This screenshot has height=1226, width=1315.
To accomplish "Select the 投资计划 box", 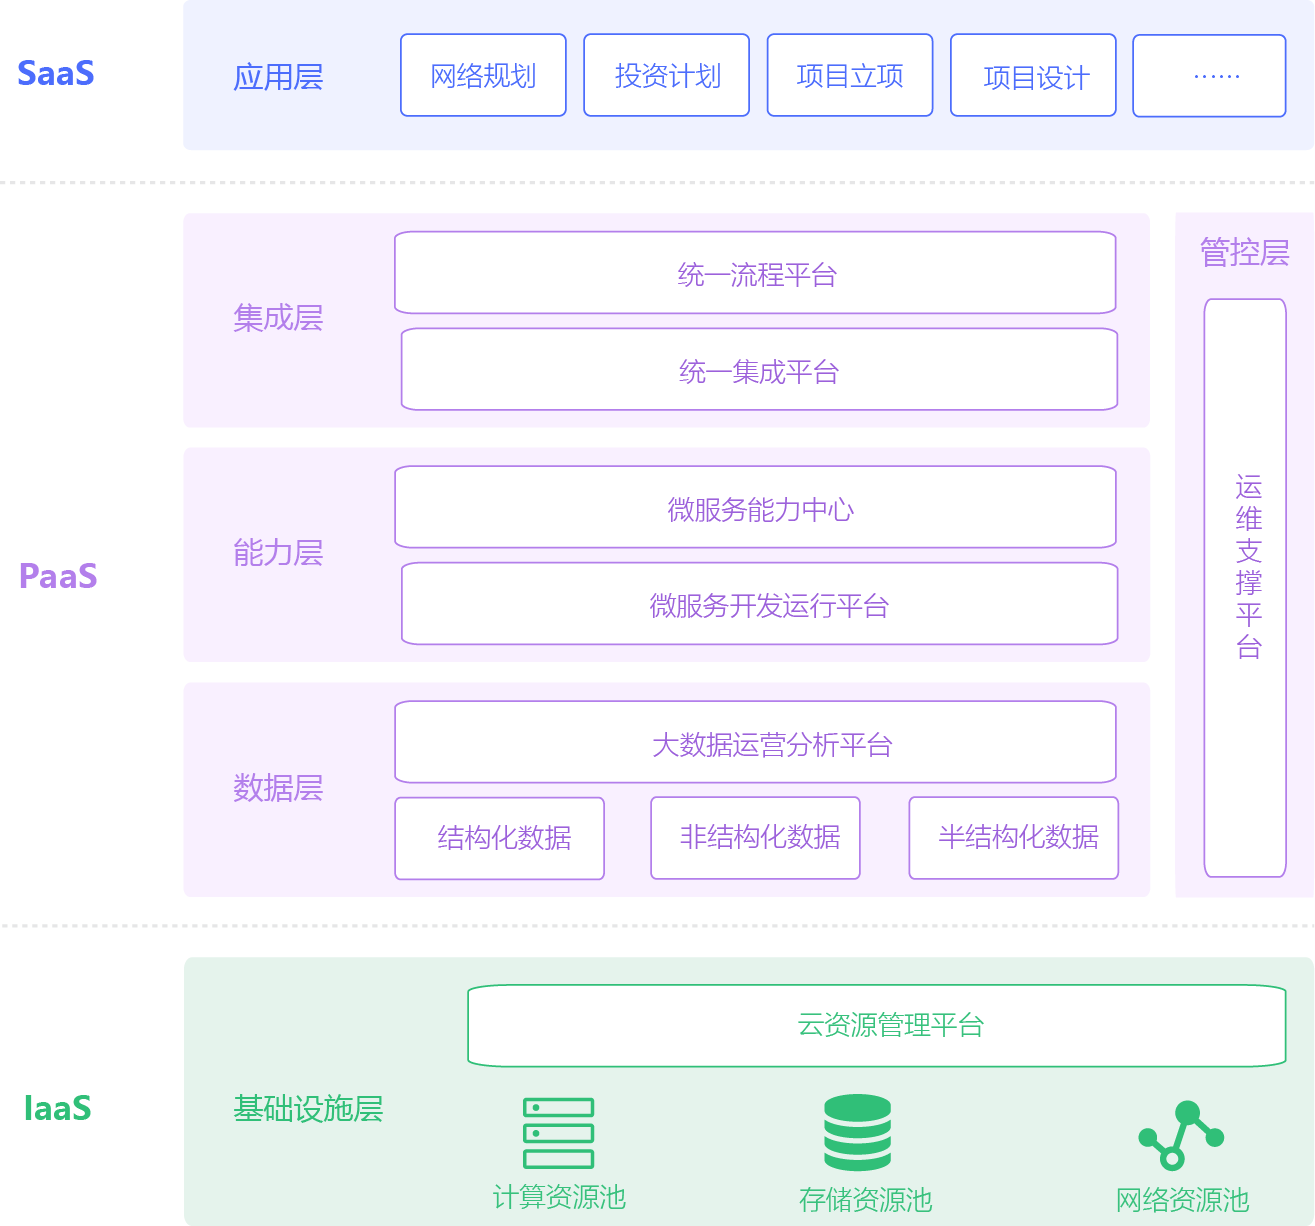I will coord(666,76).
